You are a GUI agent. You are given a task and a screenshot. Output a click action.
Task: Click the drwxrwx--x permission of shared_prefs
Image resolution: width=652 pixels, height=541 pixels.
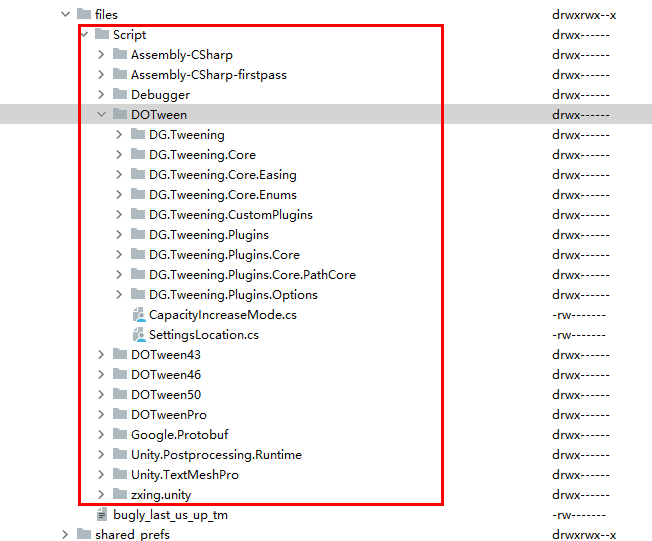click(584, 535)
